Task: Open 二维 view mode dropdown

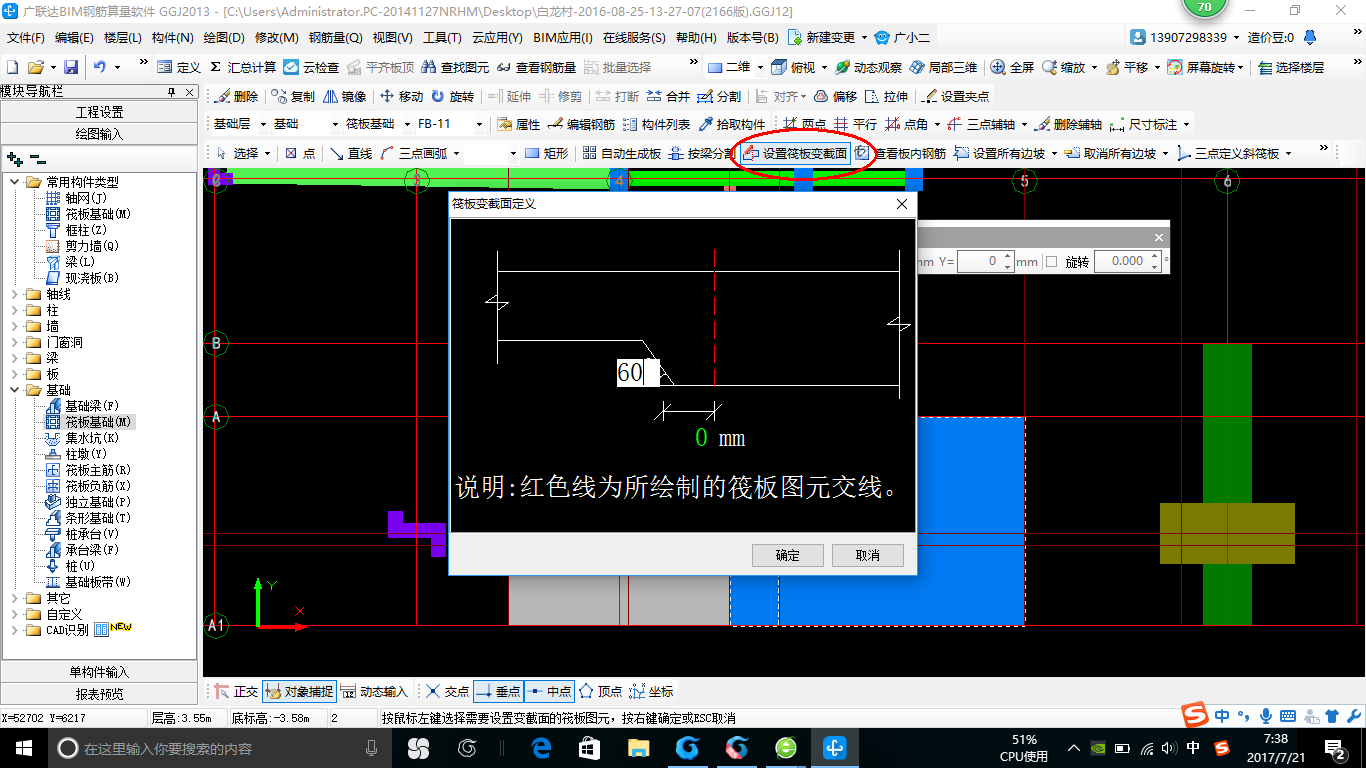Action: [x=761, y=67]
